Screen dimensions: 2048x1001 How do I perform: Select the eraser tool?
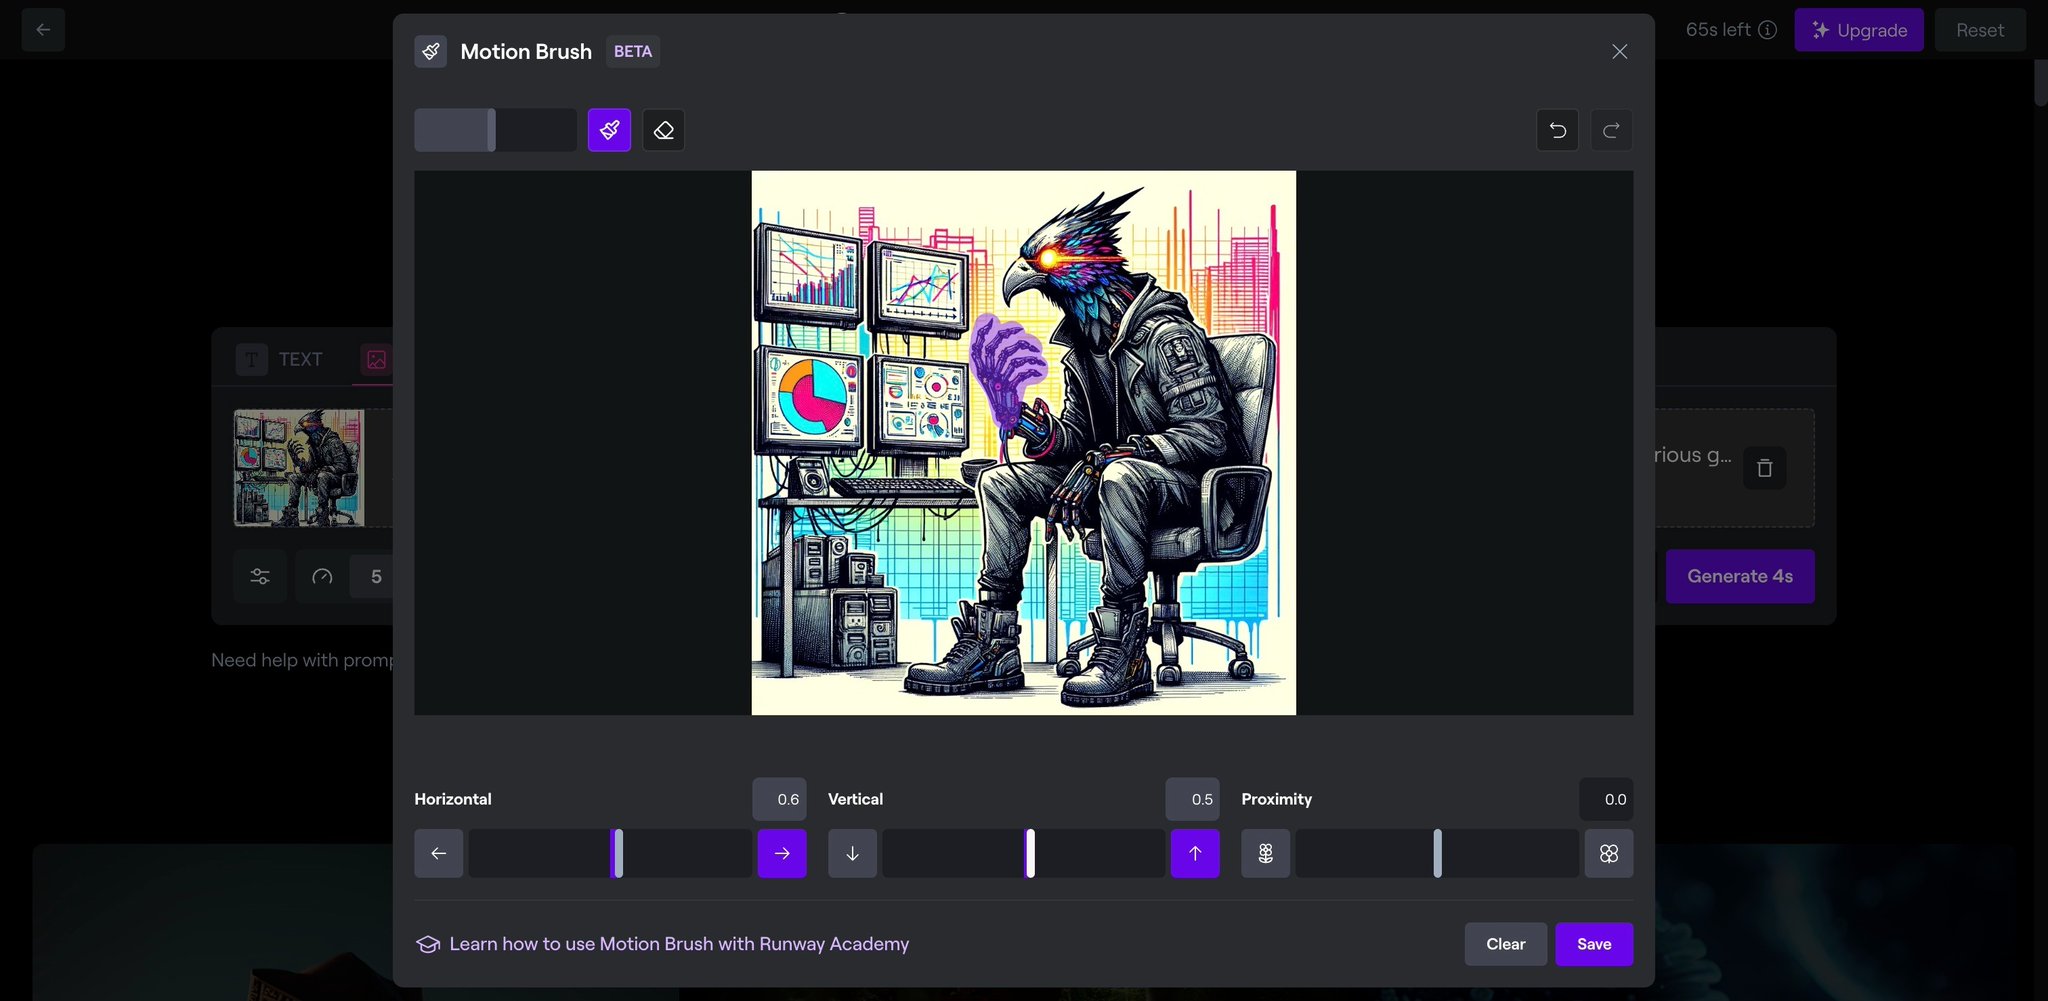(663, 130)
